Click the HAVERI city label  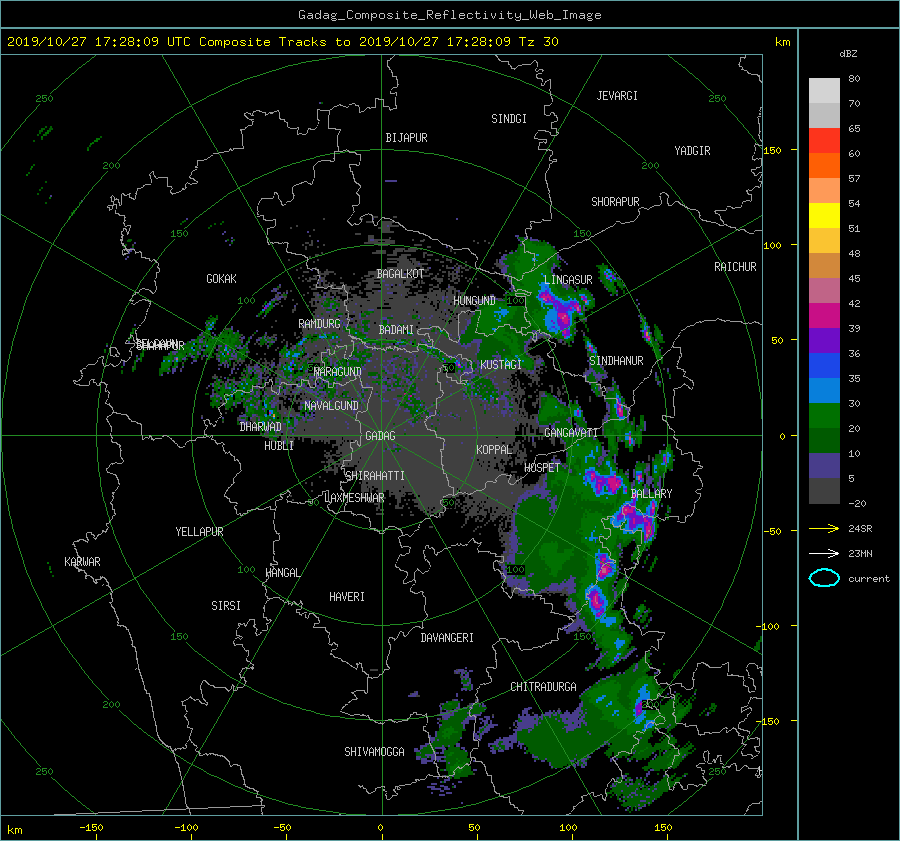pyautogui.click(x=347, y=597)
